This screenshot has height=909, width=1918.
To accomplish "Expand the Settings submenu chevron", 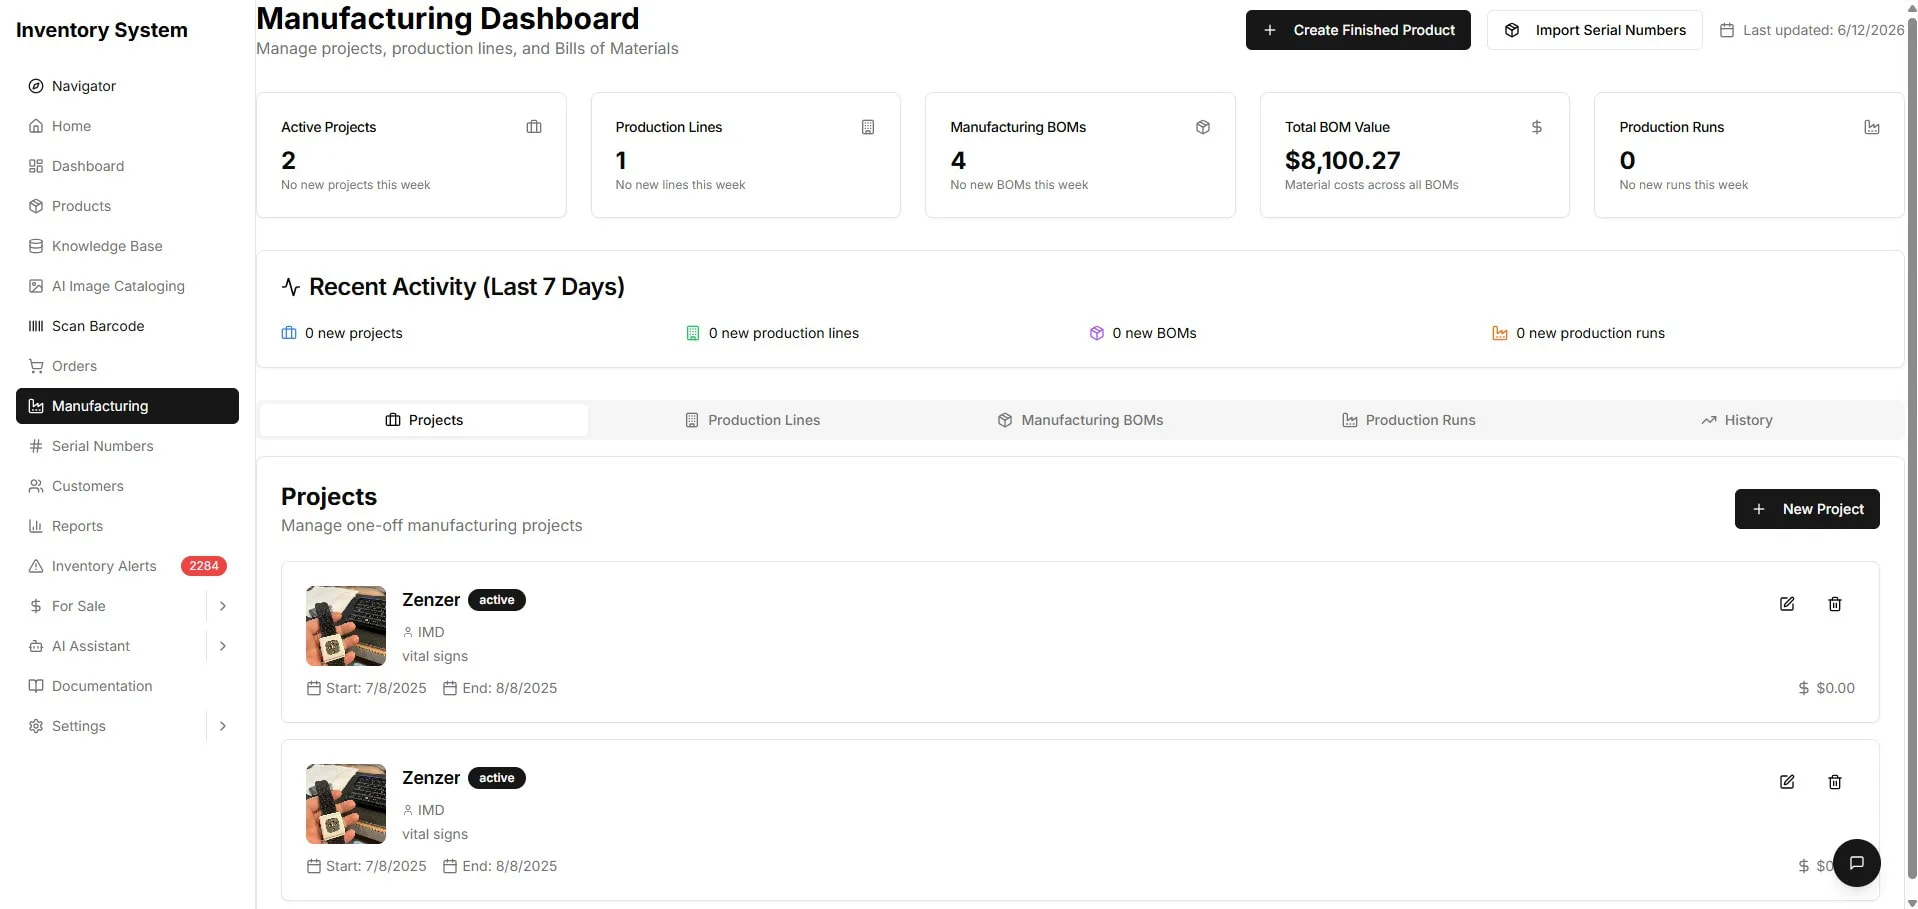I will click(x=223, y=726).
